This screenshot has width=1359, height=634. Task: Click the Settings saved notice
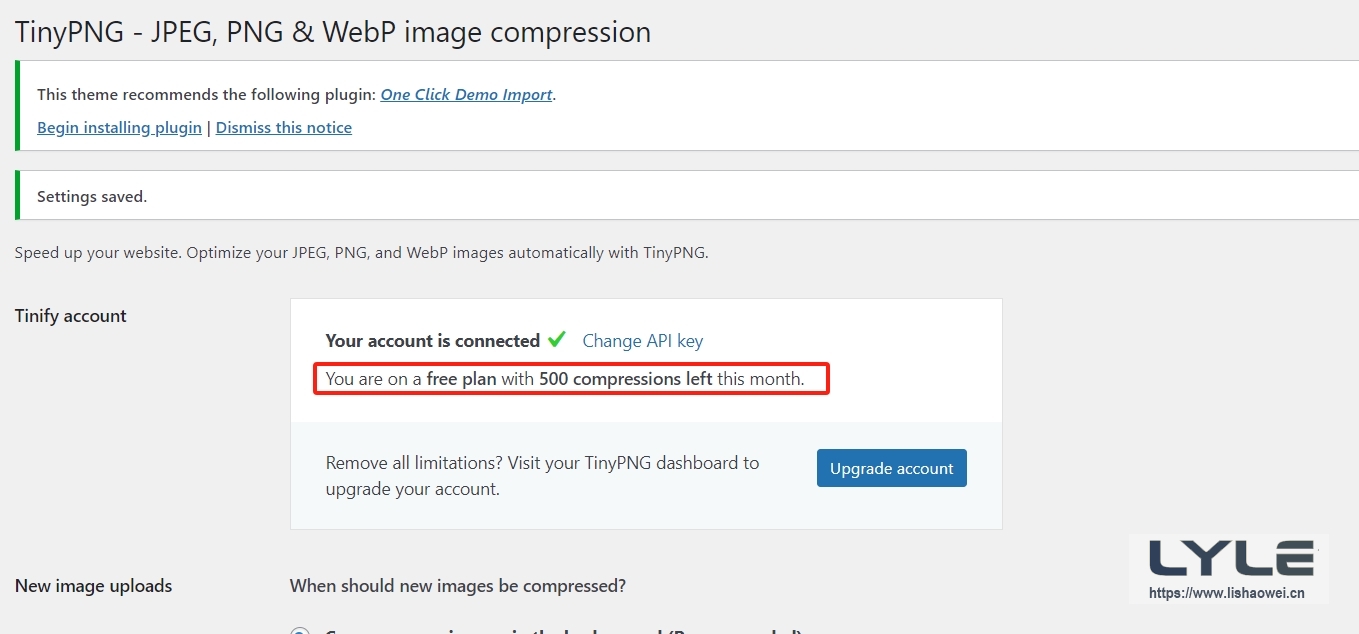(92, 197)
